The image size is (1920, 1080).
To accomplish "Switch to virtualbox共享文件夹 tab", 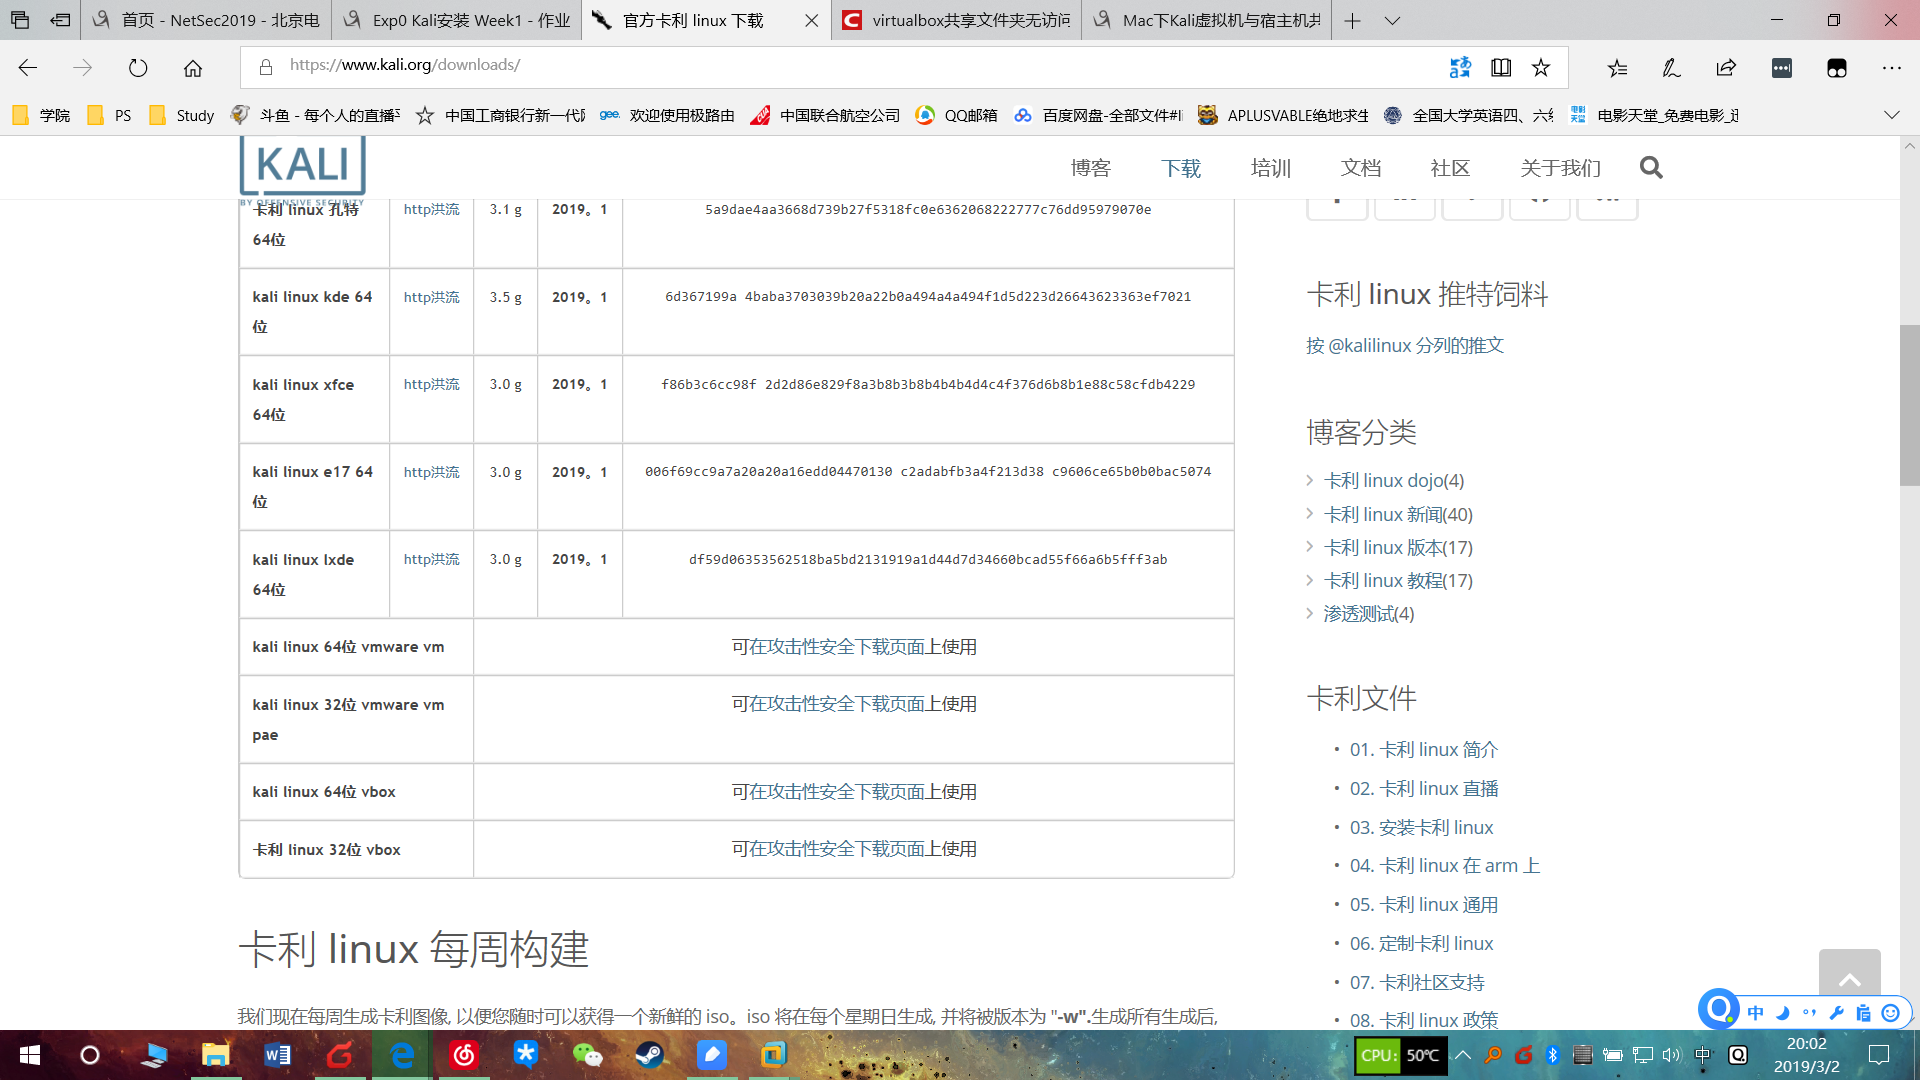I will [x=956, y=20].
